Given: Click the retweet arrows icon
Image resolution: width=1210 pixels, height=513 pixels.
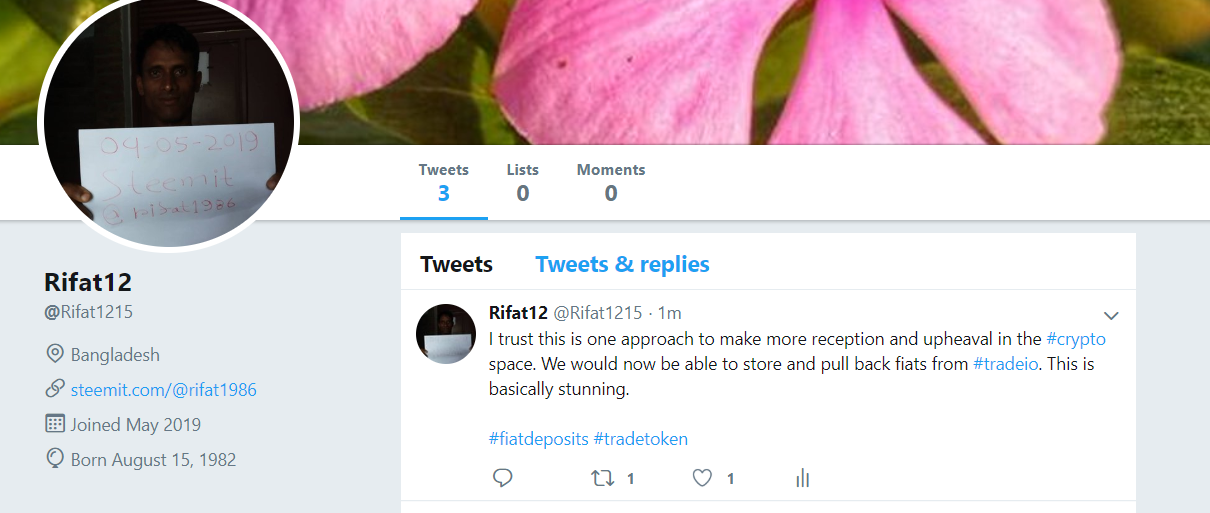Looking at the screenshot, I should click(603, 479).
